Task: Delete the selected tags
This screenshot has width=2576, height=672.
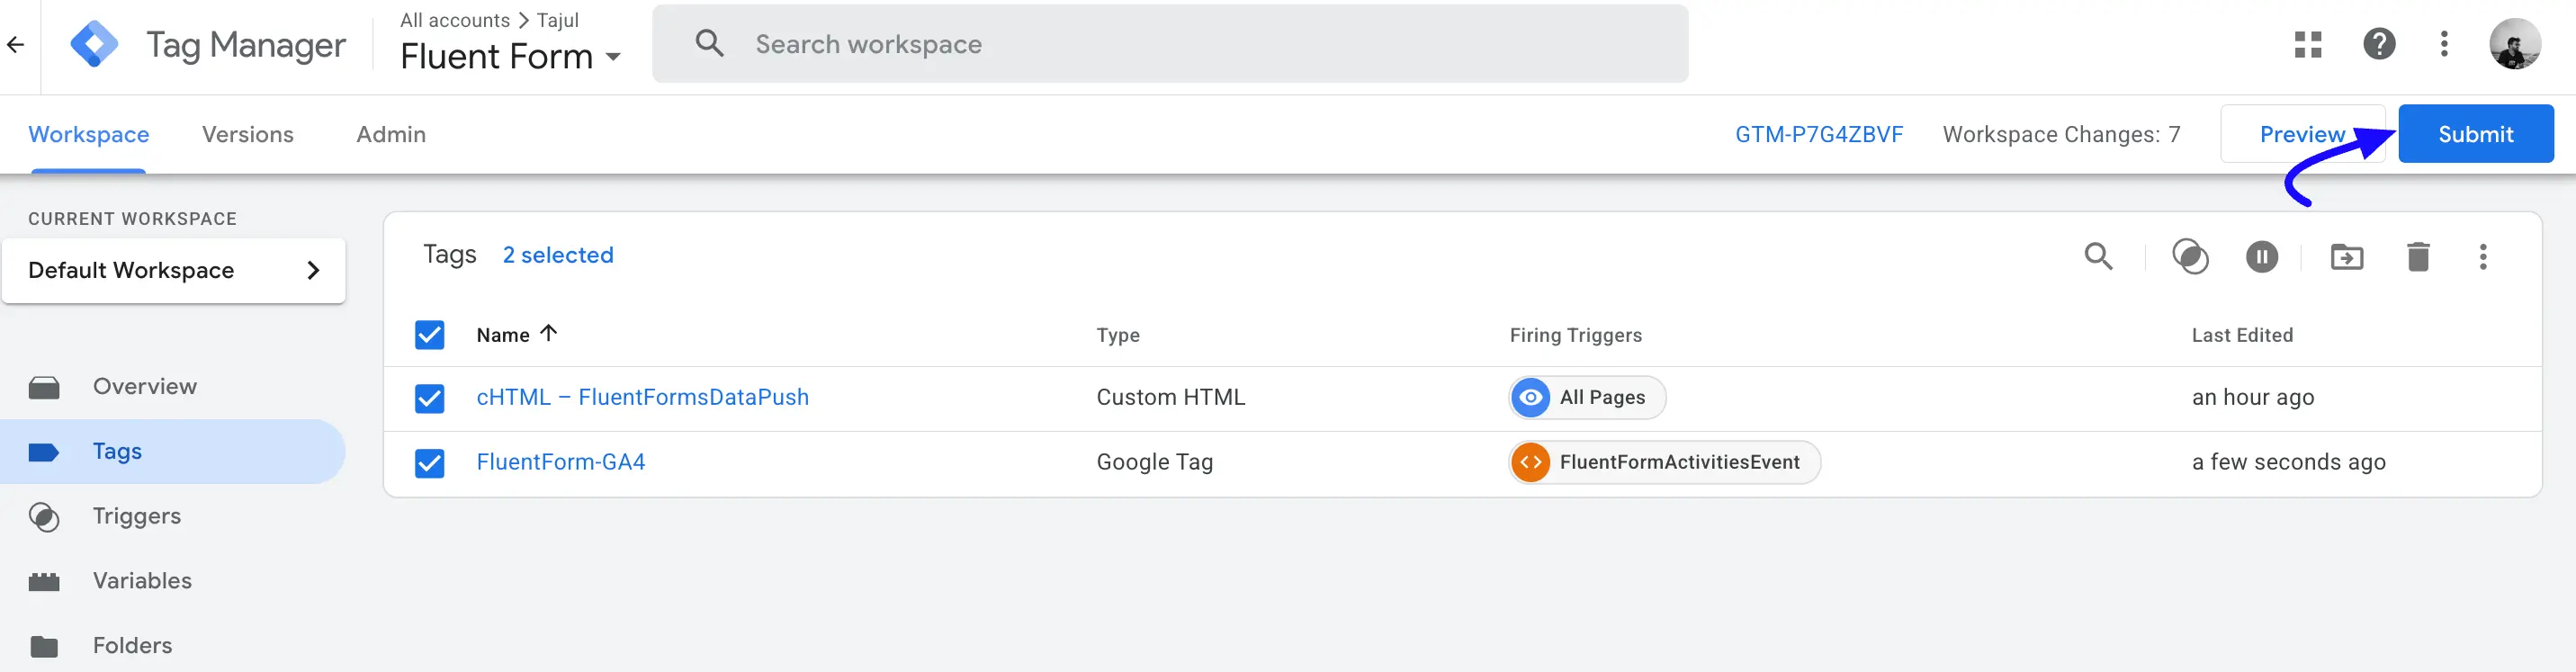Action: point(2418,257)
